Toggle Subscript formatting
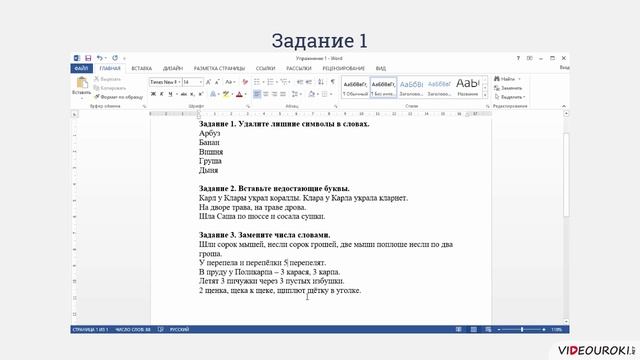Screen dimensions: 640x360 (x=192, y=94)
